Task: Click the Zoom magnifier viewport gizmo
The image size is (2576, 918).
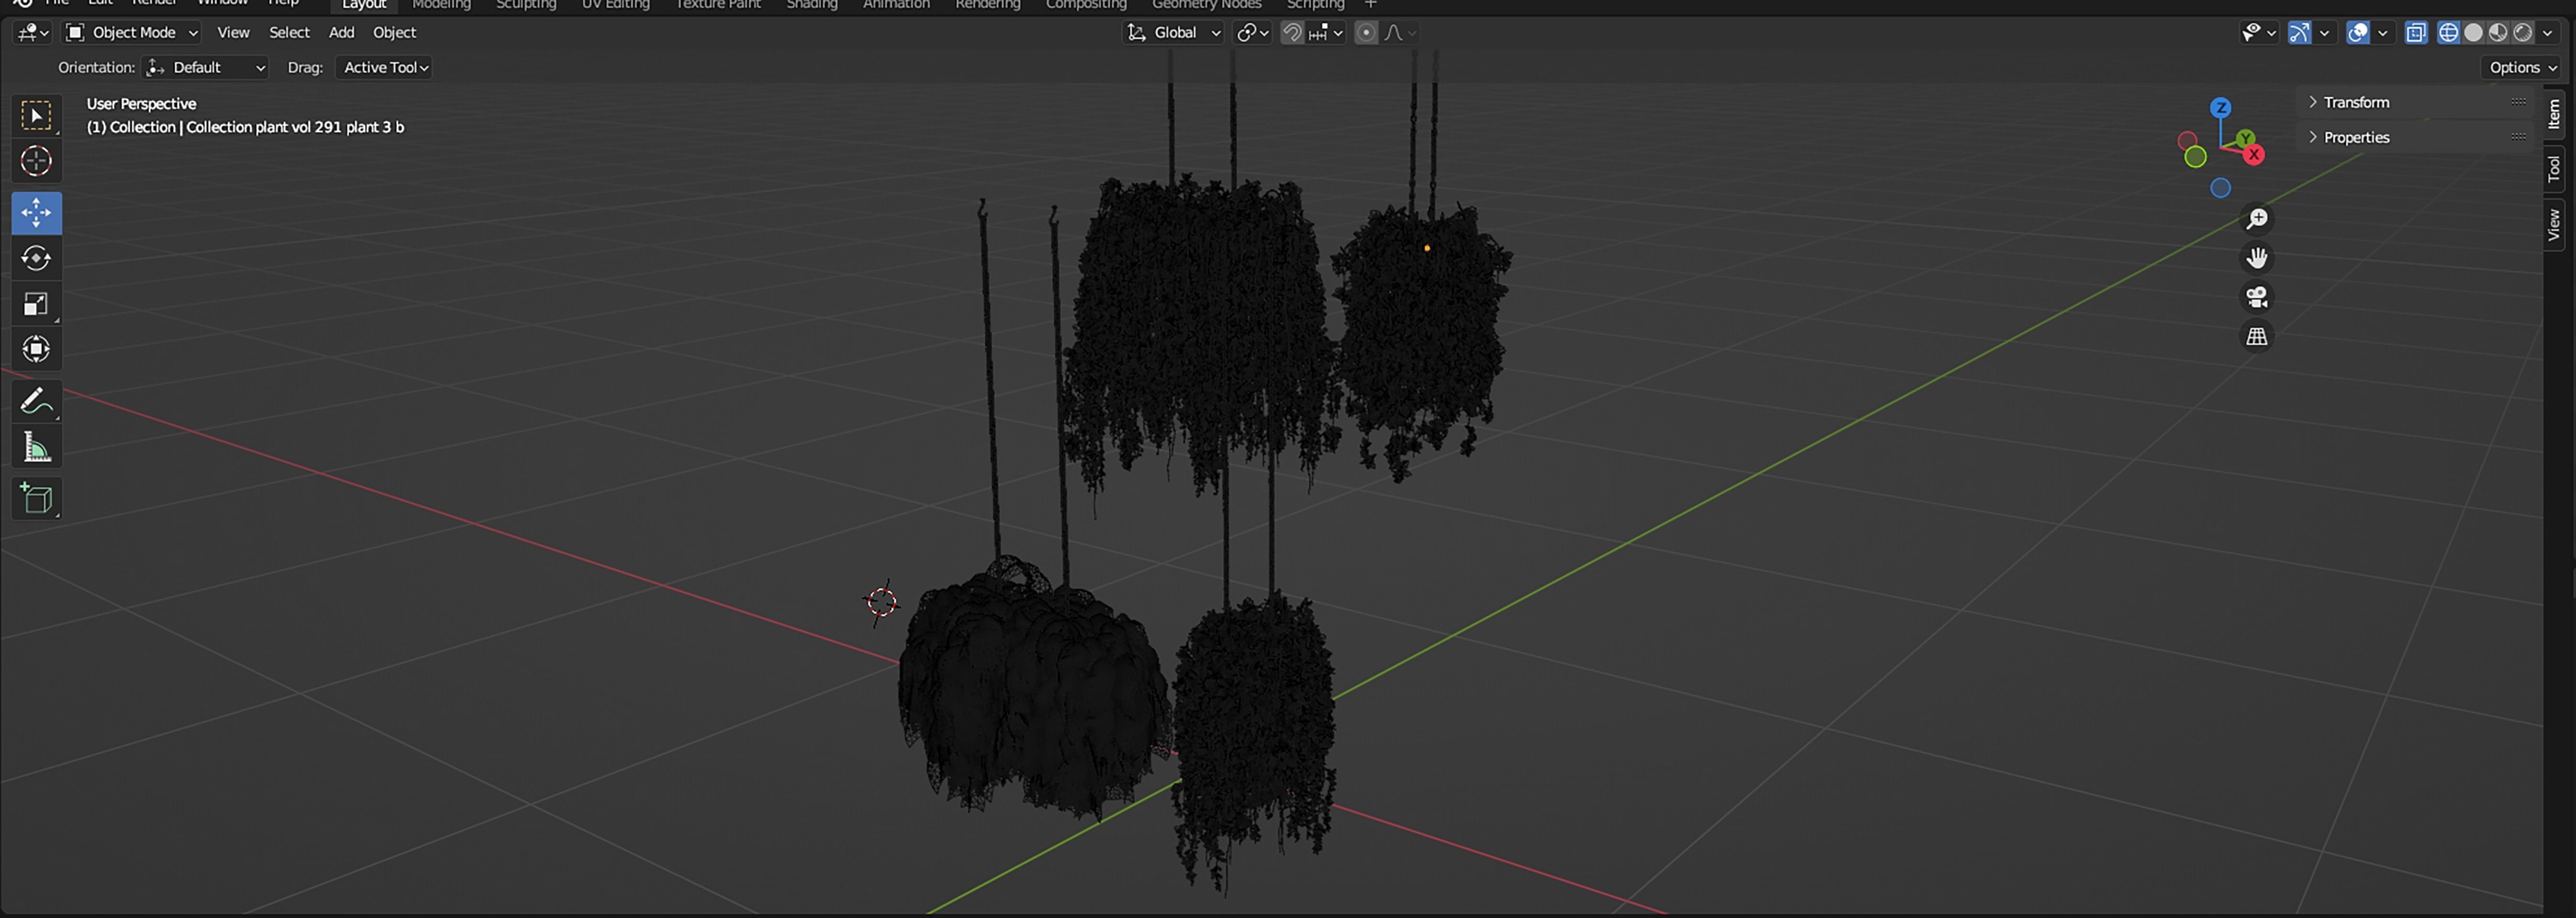Action: 2256,219
